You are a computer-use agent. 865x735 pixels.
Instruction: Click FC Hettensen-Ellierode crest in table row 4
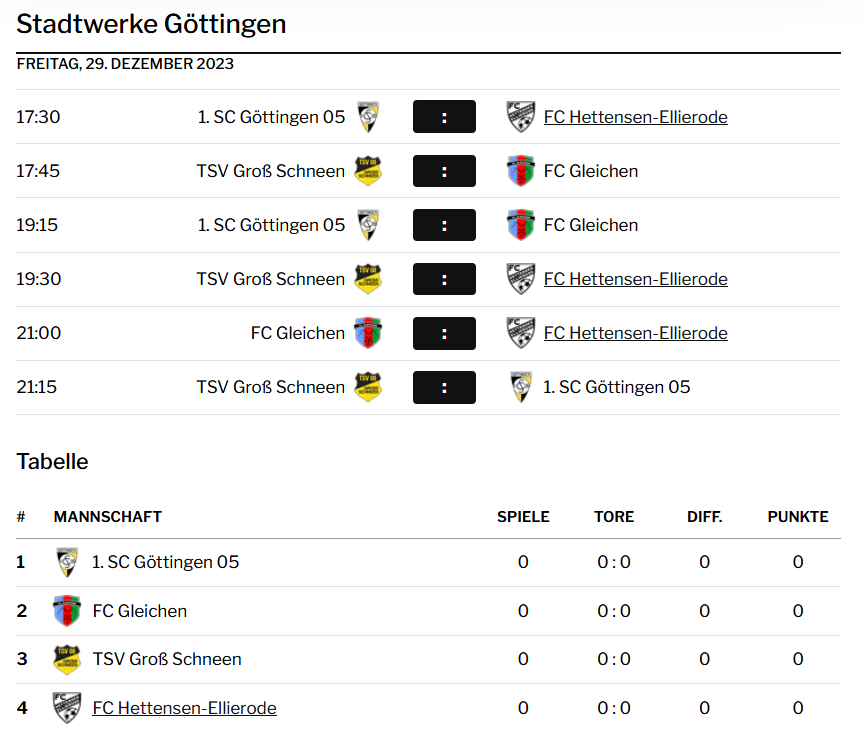tap(67, 708)
